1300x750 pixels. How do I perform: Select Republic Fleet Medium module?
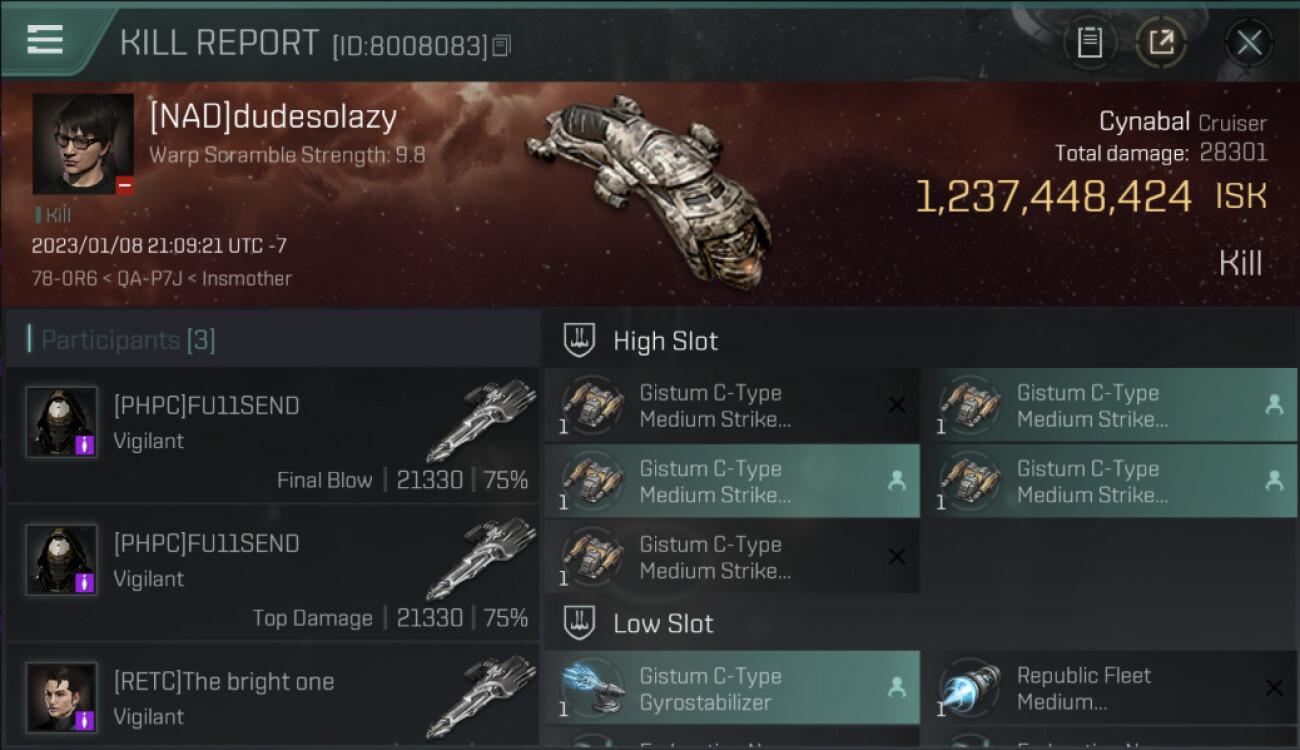1110,688
